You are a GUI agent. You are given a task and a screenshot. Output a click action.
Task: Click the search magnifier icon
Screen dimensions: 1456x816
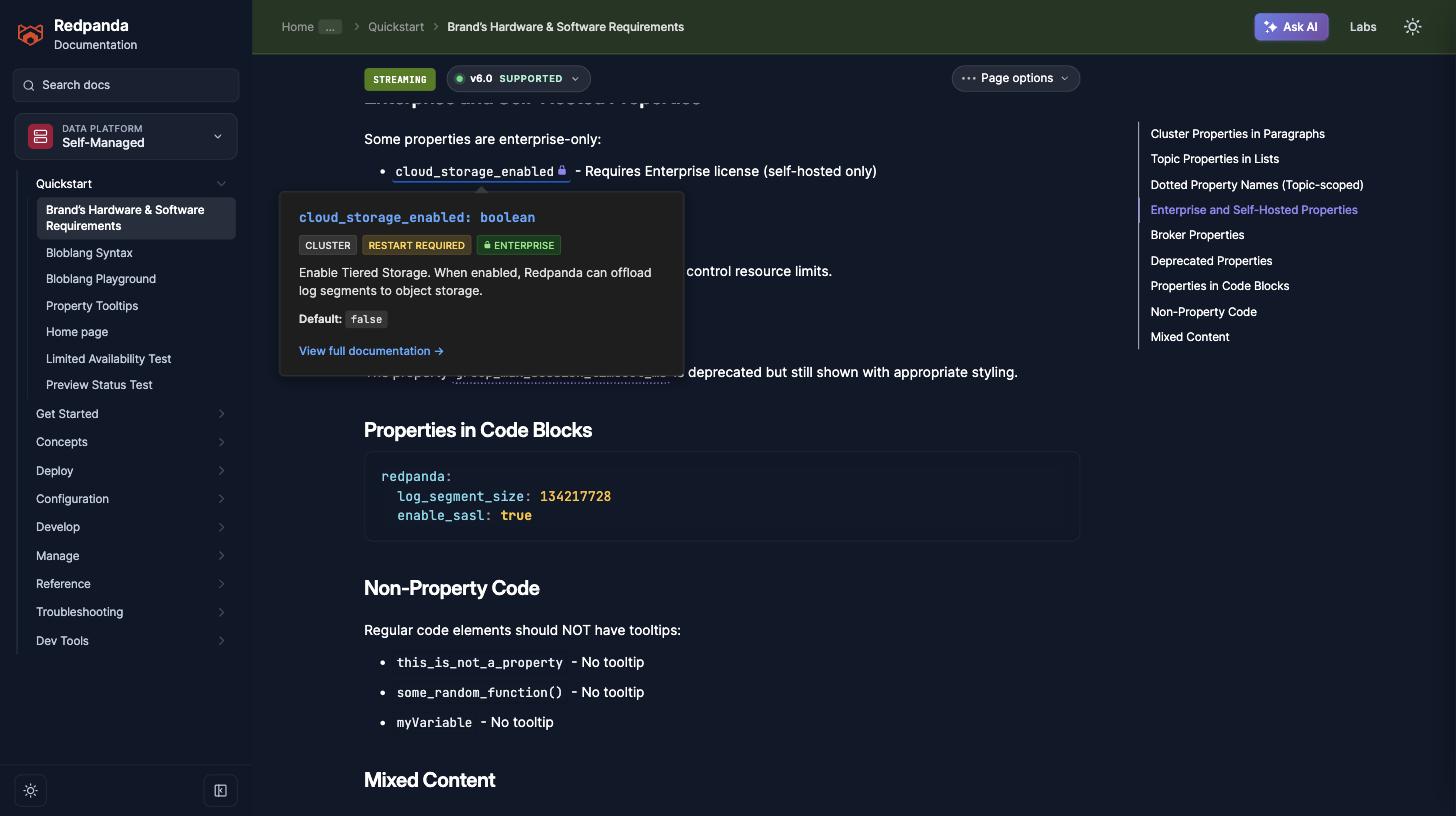[x=29, y=85]
